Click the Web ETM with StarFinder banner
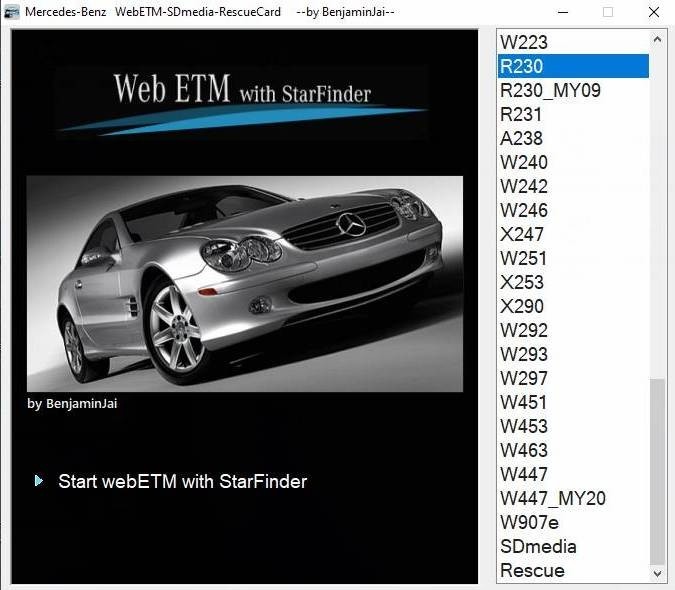The width and height of the screenshot is (675, 590). 243,102
